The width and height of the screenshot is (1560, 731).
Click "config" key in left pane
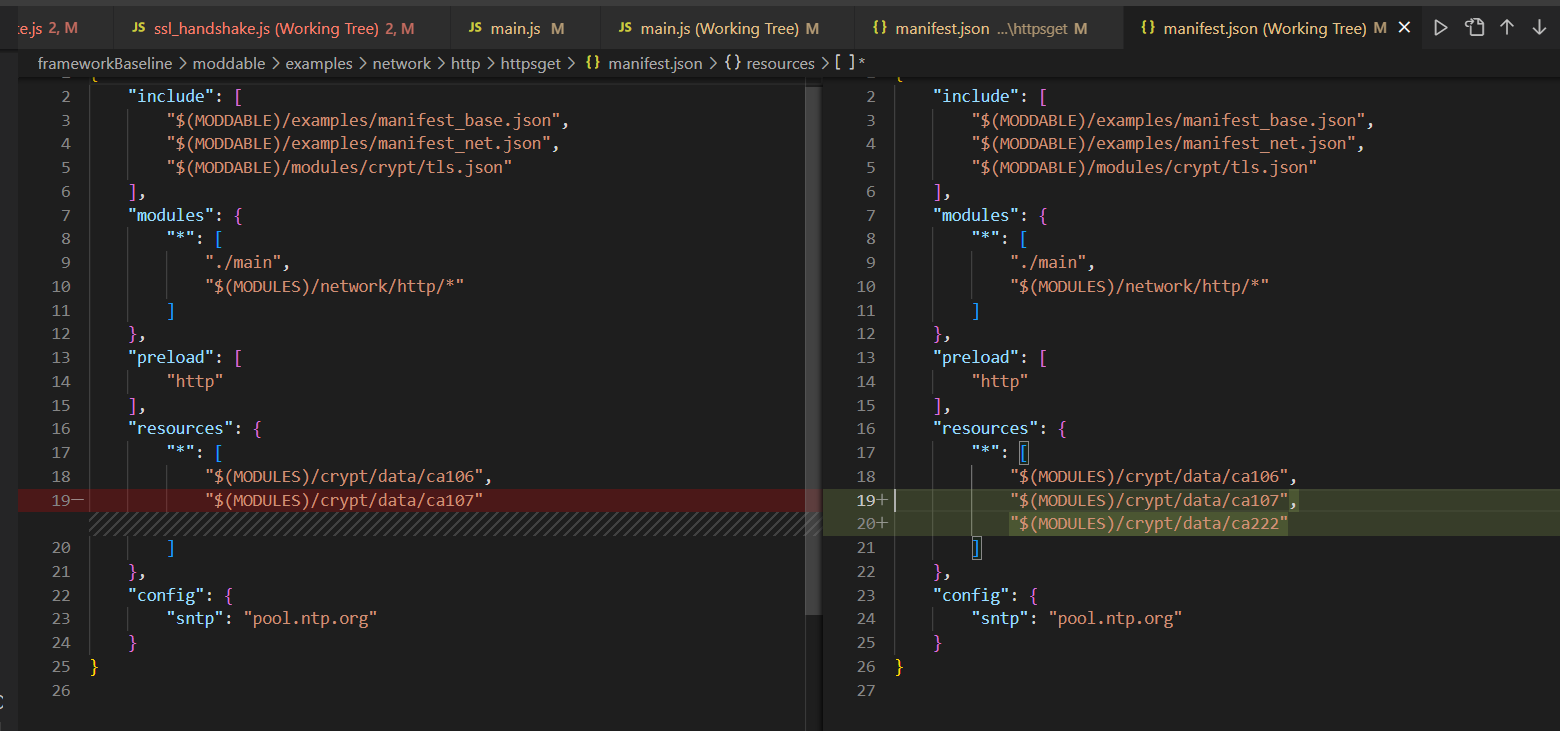170,595
